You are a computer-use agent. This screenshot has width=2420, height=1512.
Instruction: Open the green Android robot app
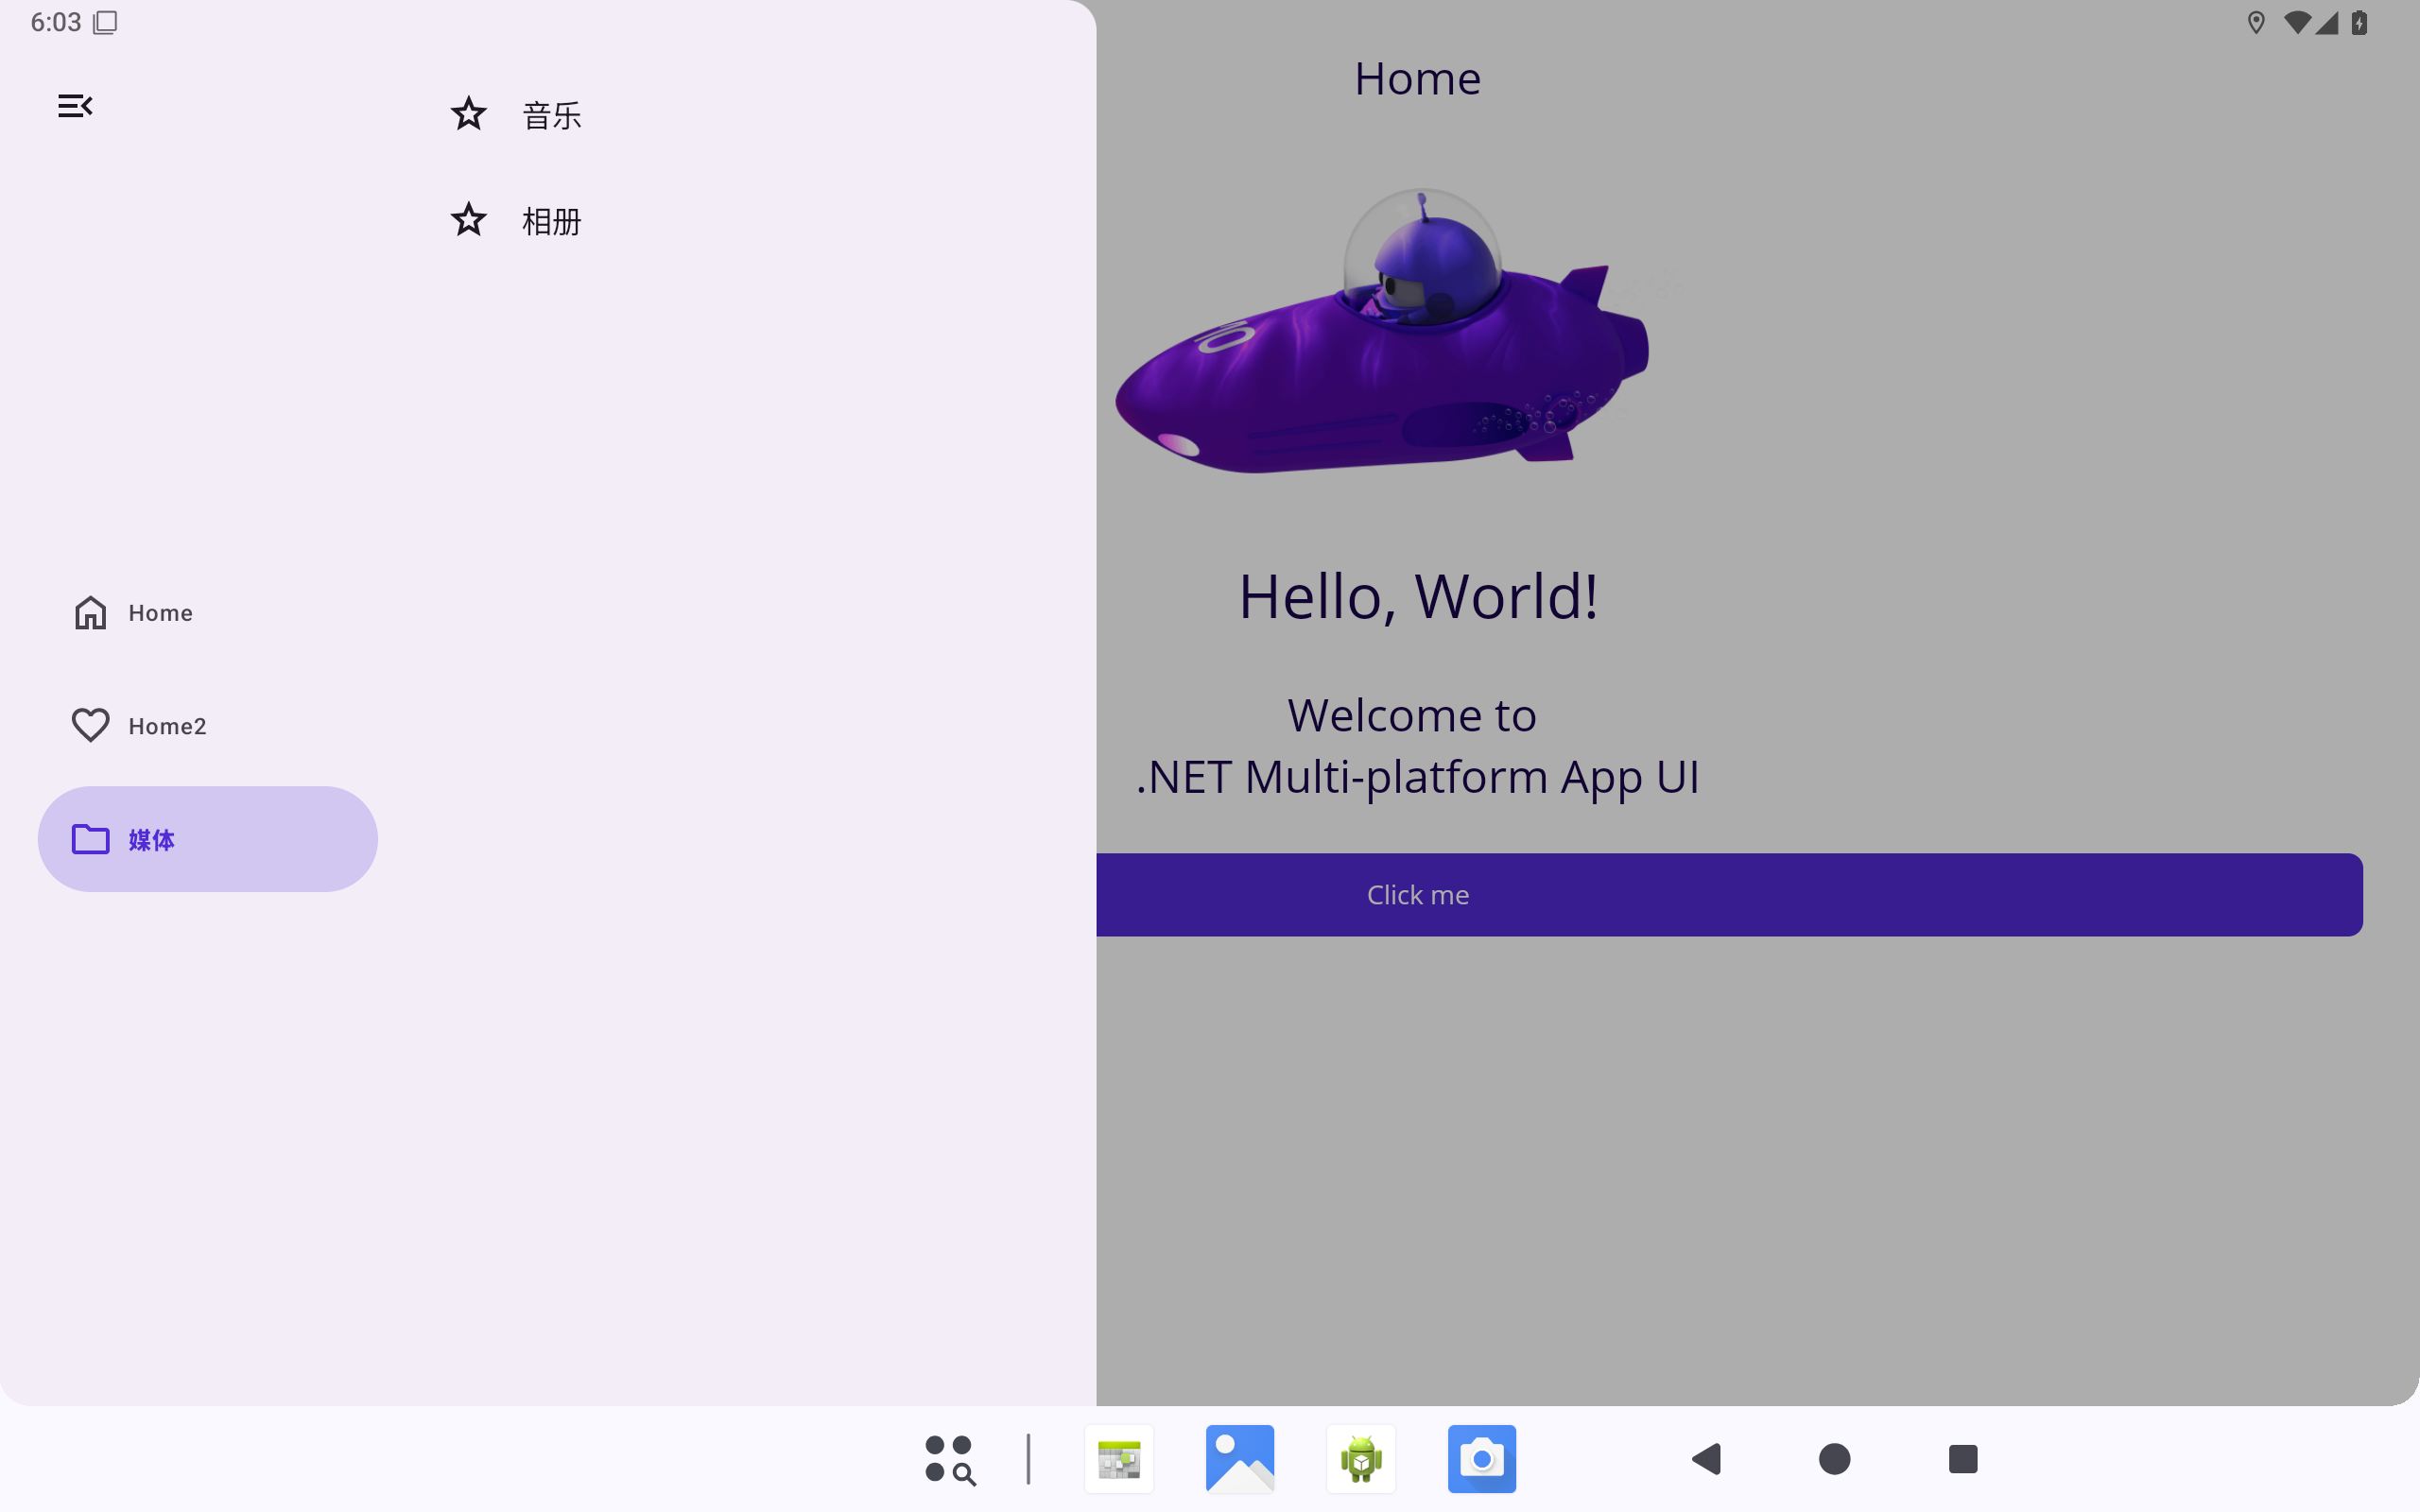tap(1361, 1460)
